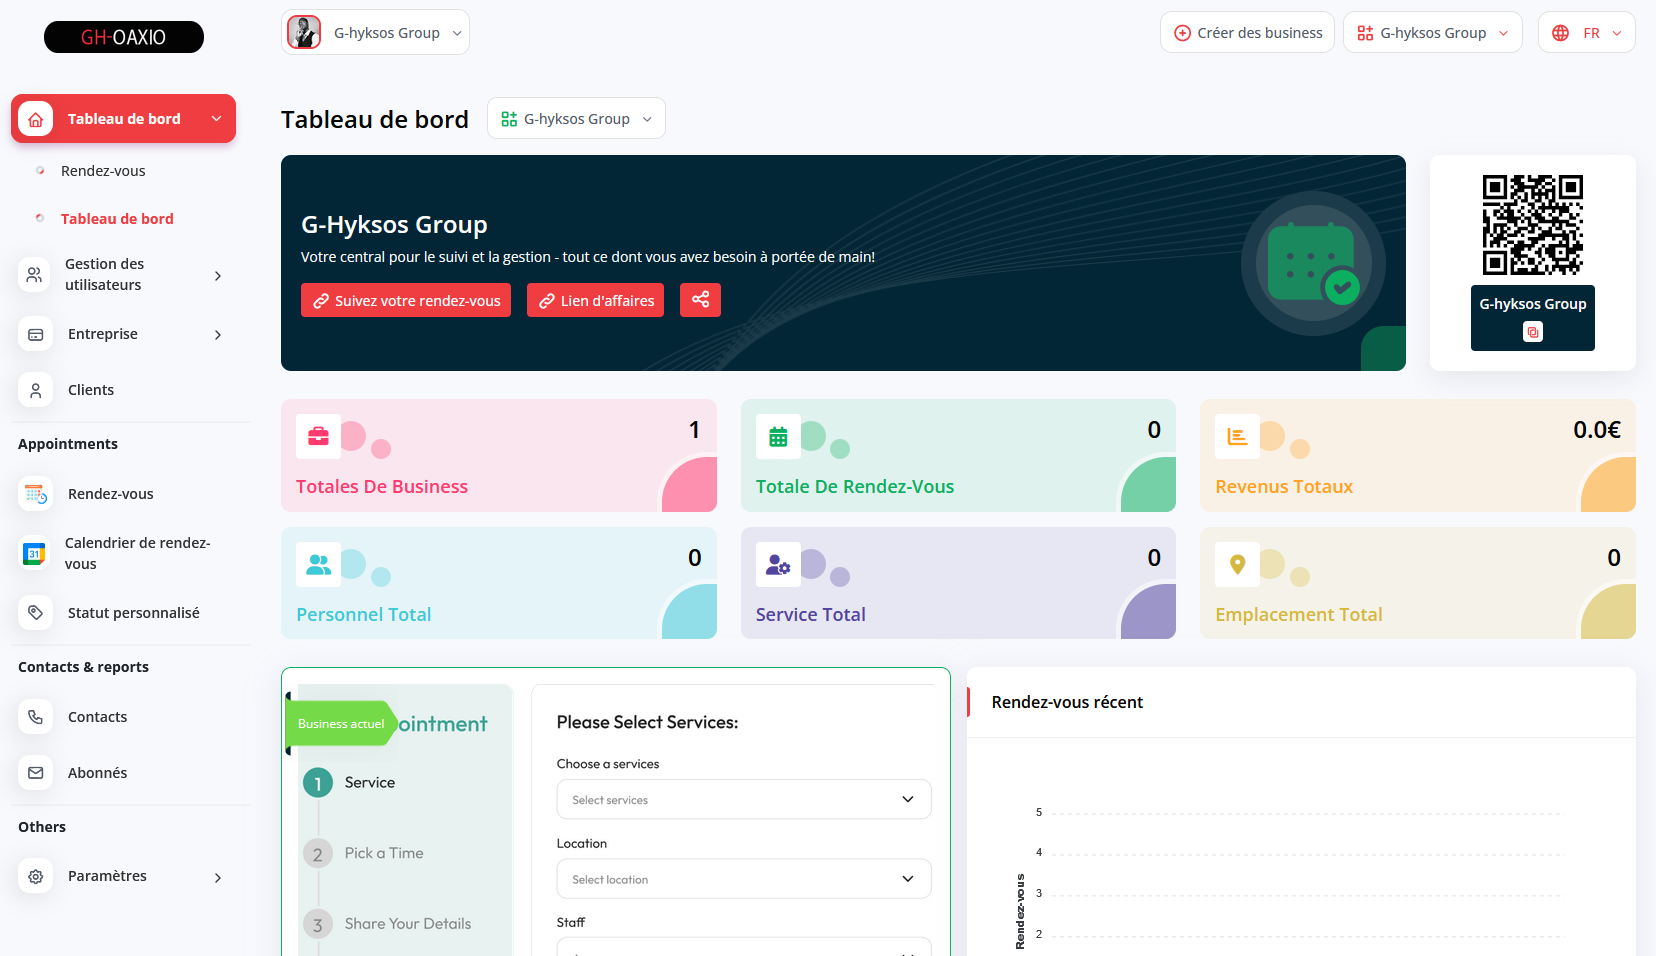Expand the Entreprise submenu arrow
The width and height of the screenshot is (1656, 956).
[x=218, y=335]
